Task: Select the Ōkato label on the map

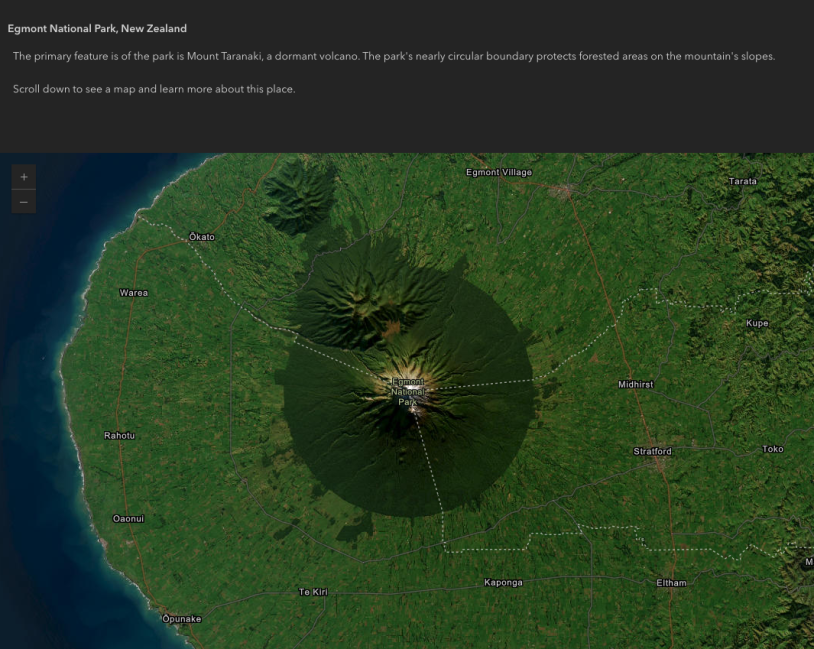Action: [202, 237]
